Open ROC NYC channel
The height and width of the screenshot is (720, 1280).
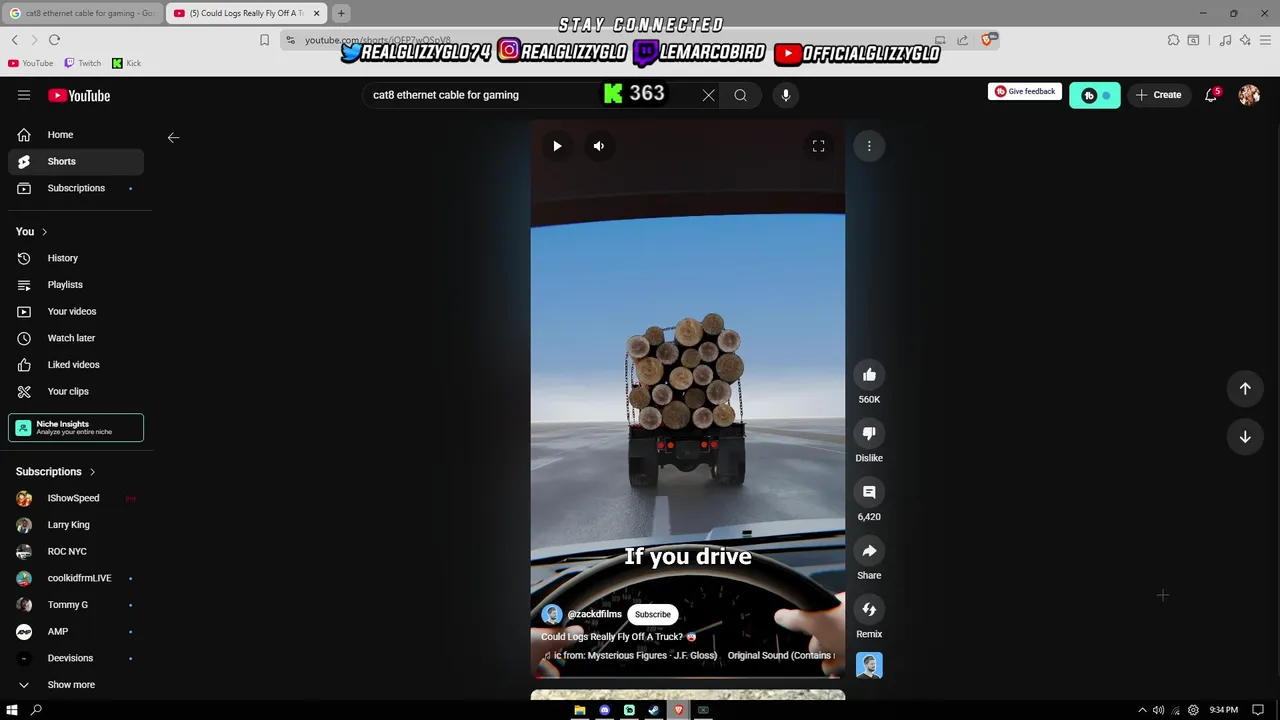[x=76, y=551]
